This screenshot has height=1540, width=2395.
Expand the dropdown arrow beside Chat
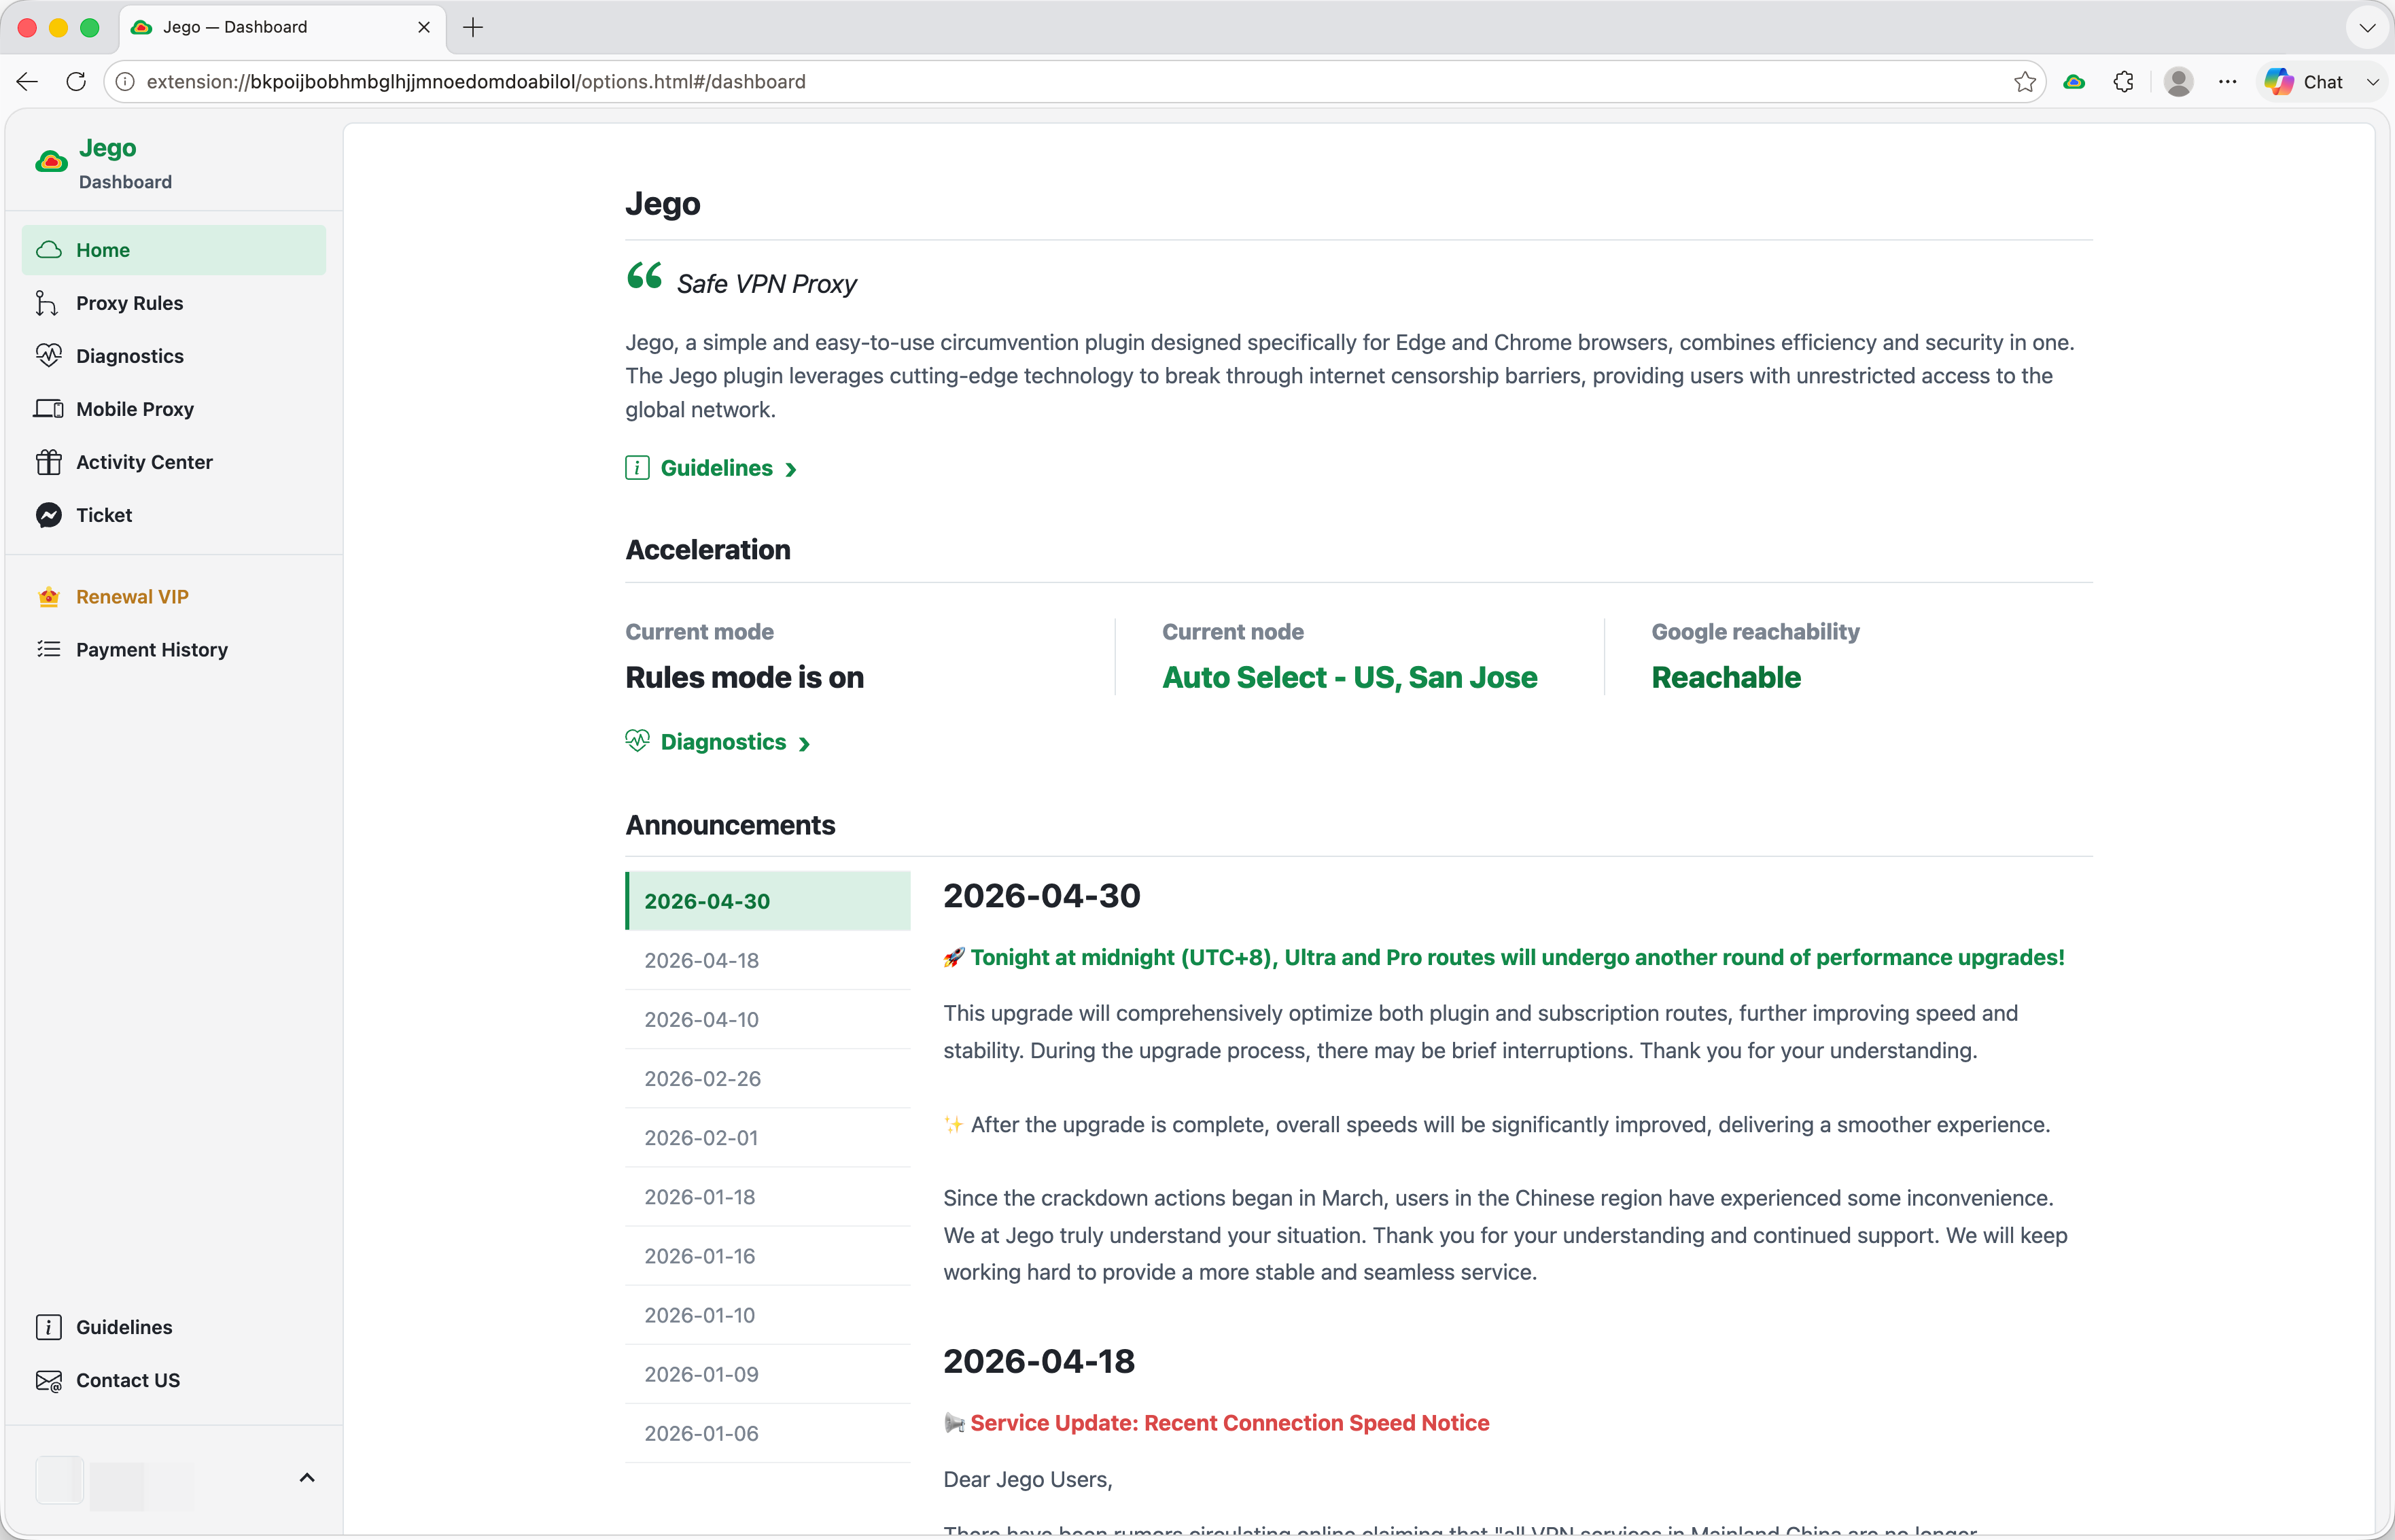(2372, 82)
